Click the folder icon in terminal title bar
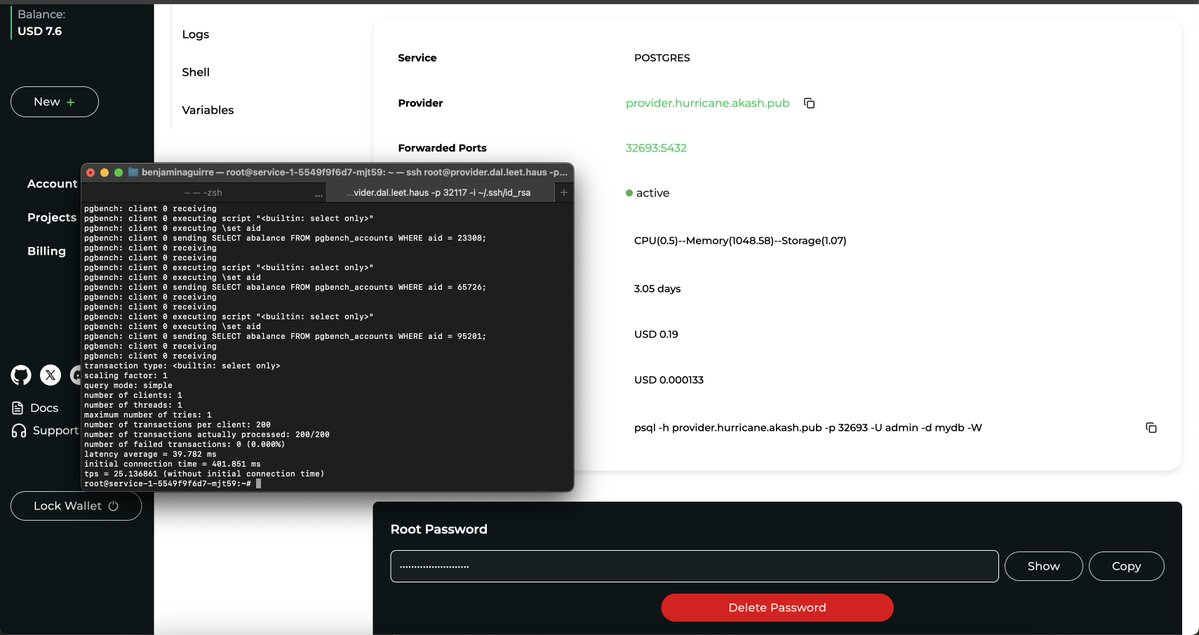This screenshot has width=1199, height=635. [133, 173]
